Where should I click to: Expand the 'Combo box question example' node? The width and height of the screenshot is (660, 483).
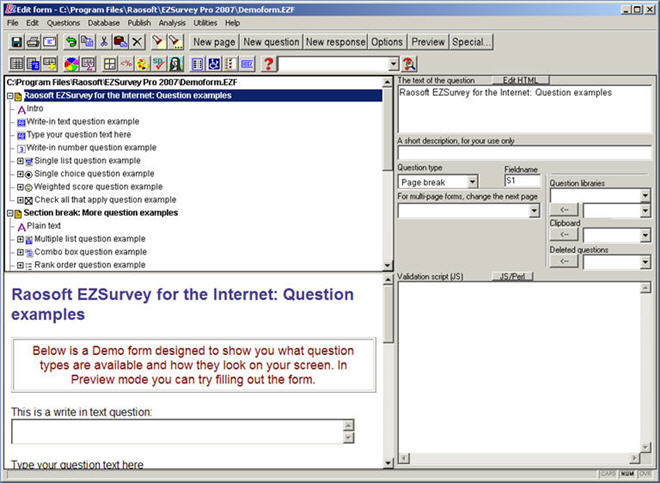pos(20,252)
